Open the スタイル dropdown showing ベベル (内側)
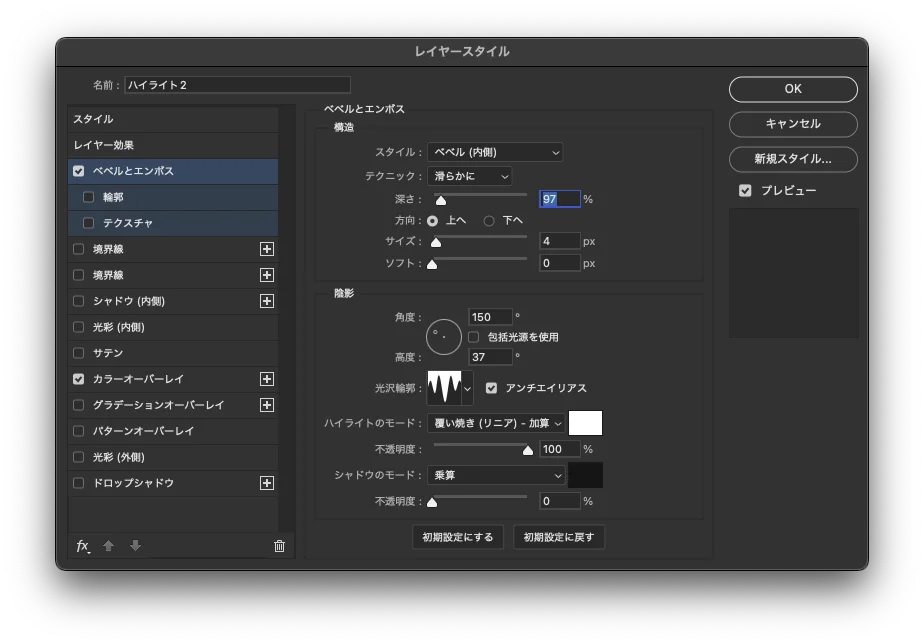 (x=495, y=152)
